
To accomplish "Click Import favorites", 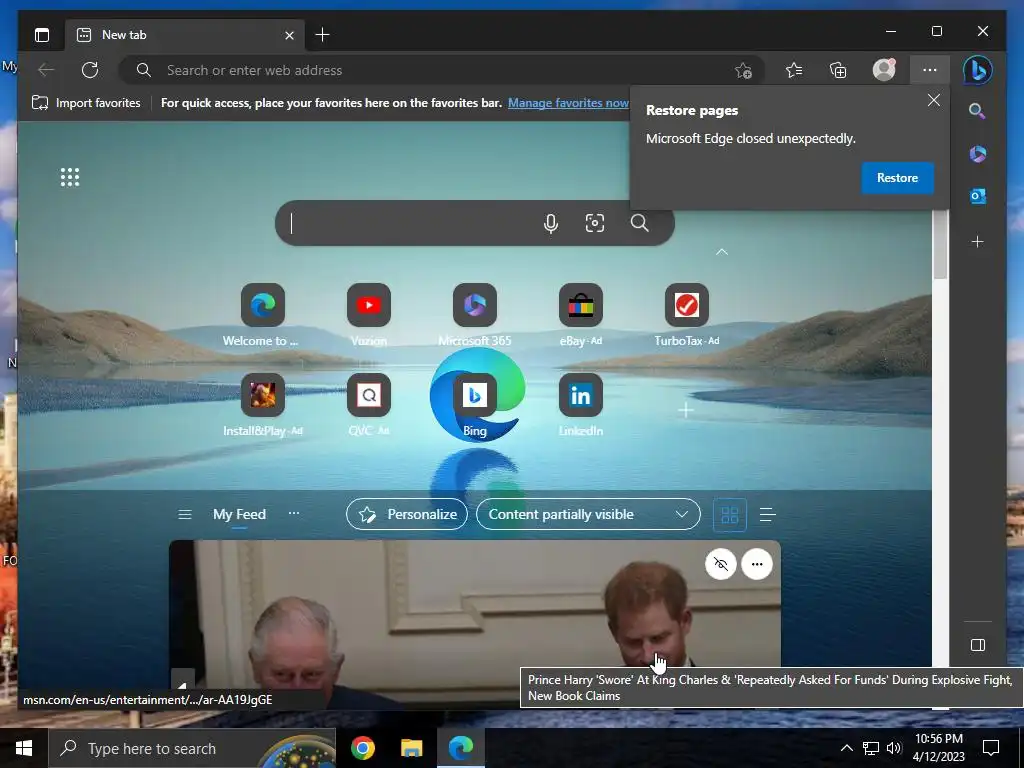I will click(86, 103).
